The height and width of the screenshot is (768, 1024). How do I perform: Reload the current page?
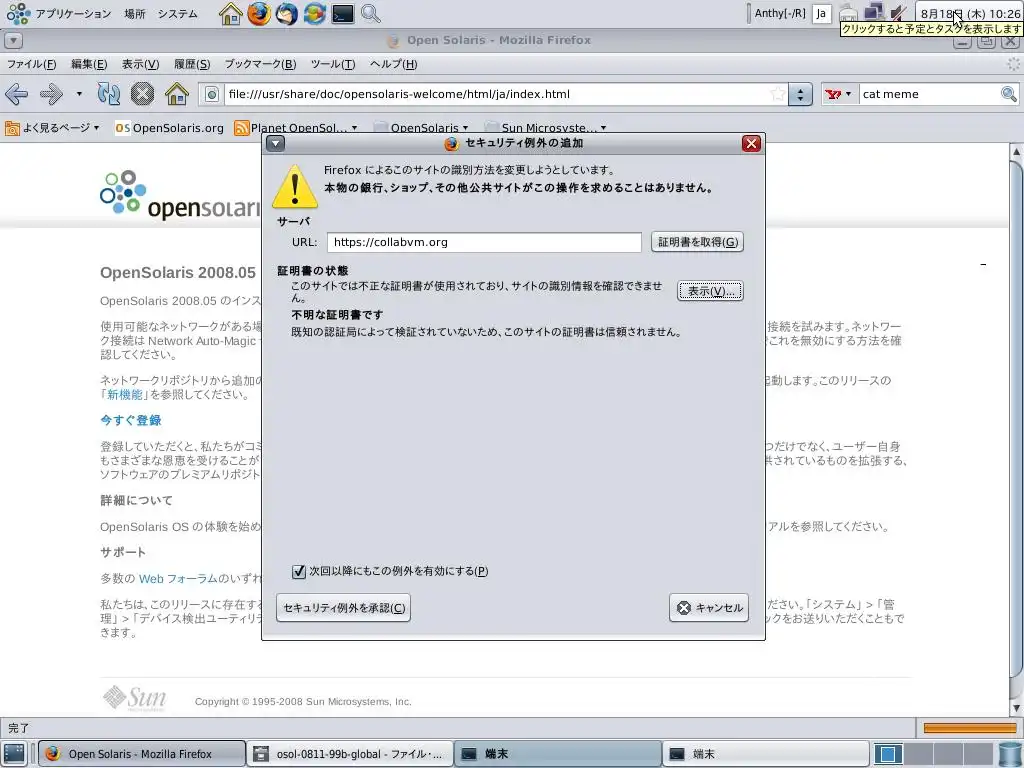(108, 94)
